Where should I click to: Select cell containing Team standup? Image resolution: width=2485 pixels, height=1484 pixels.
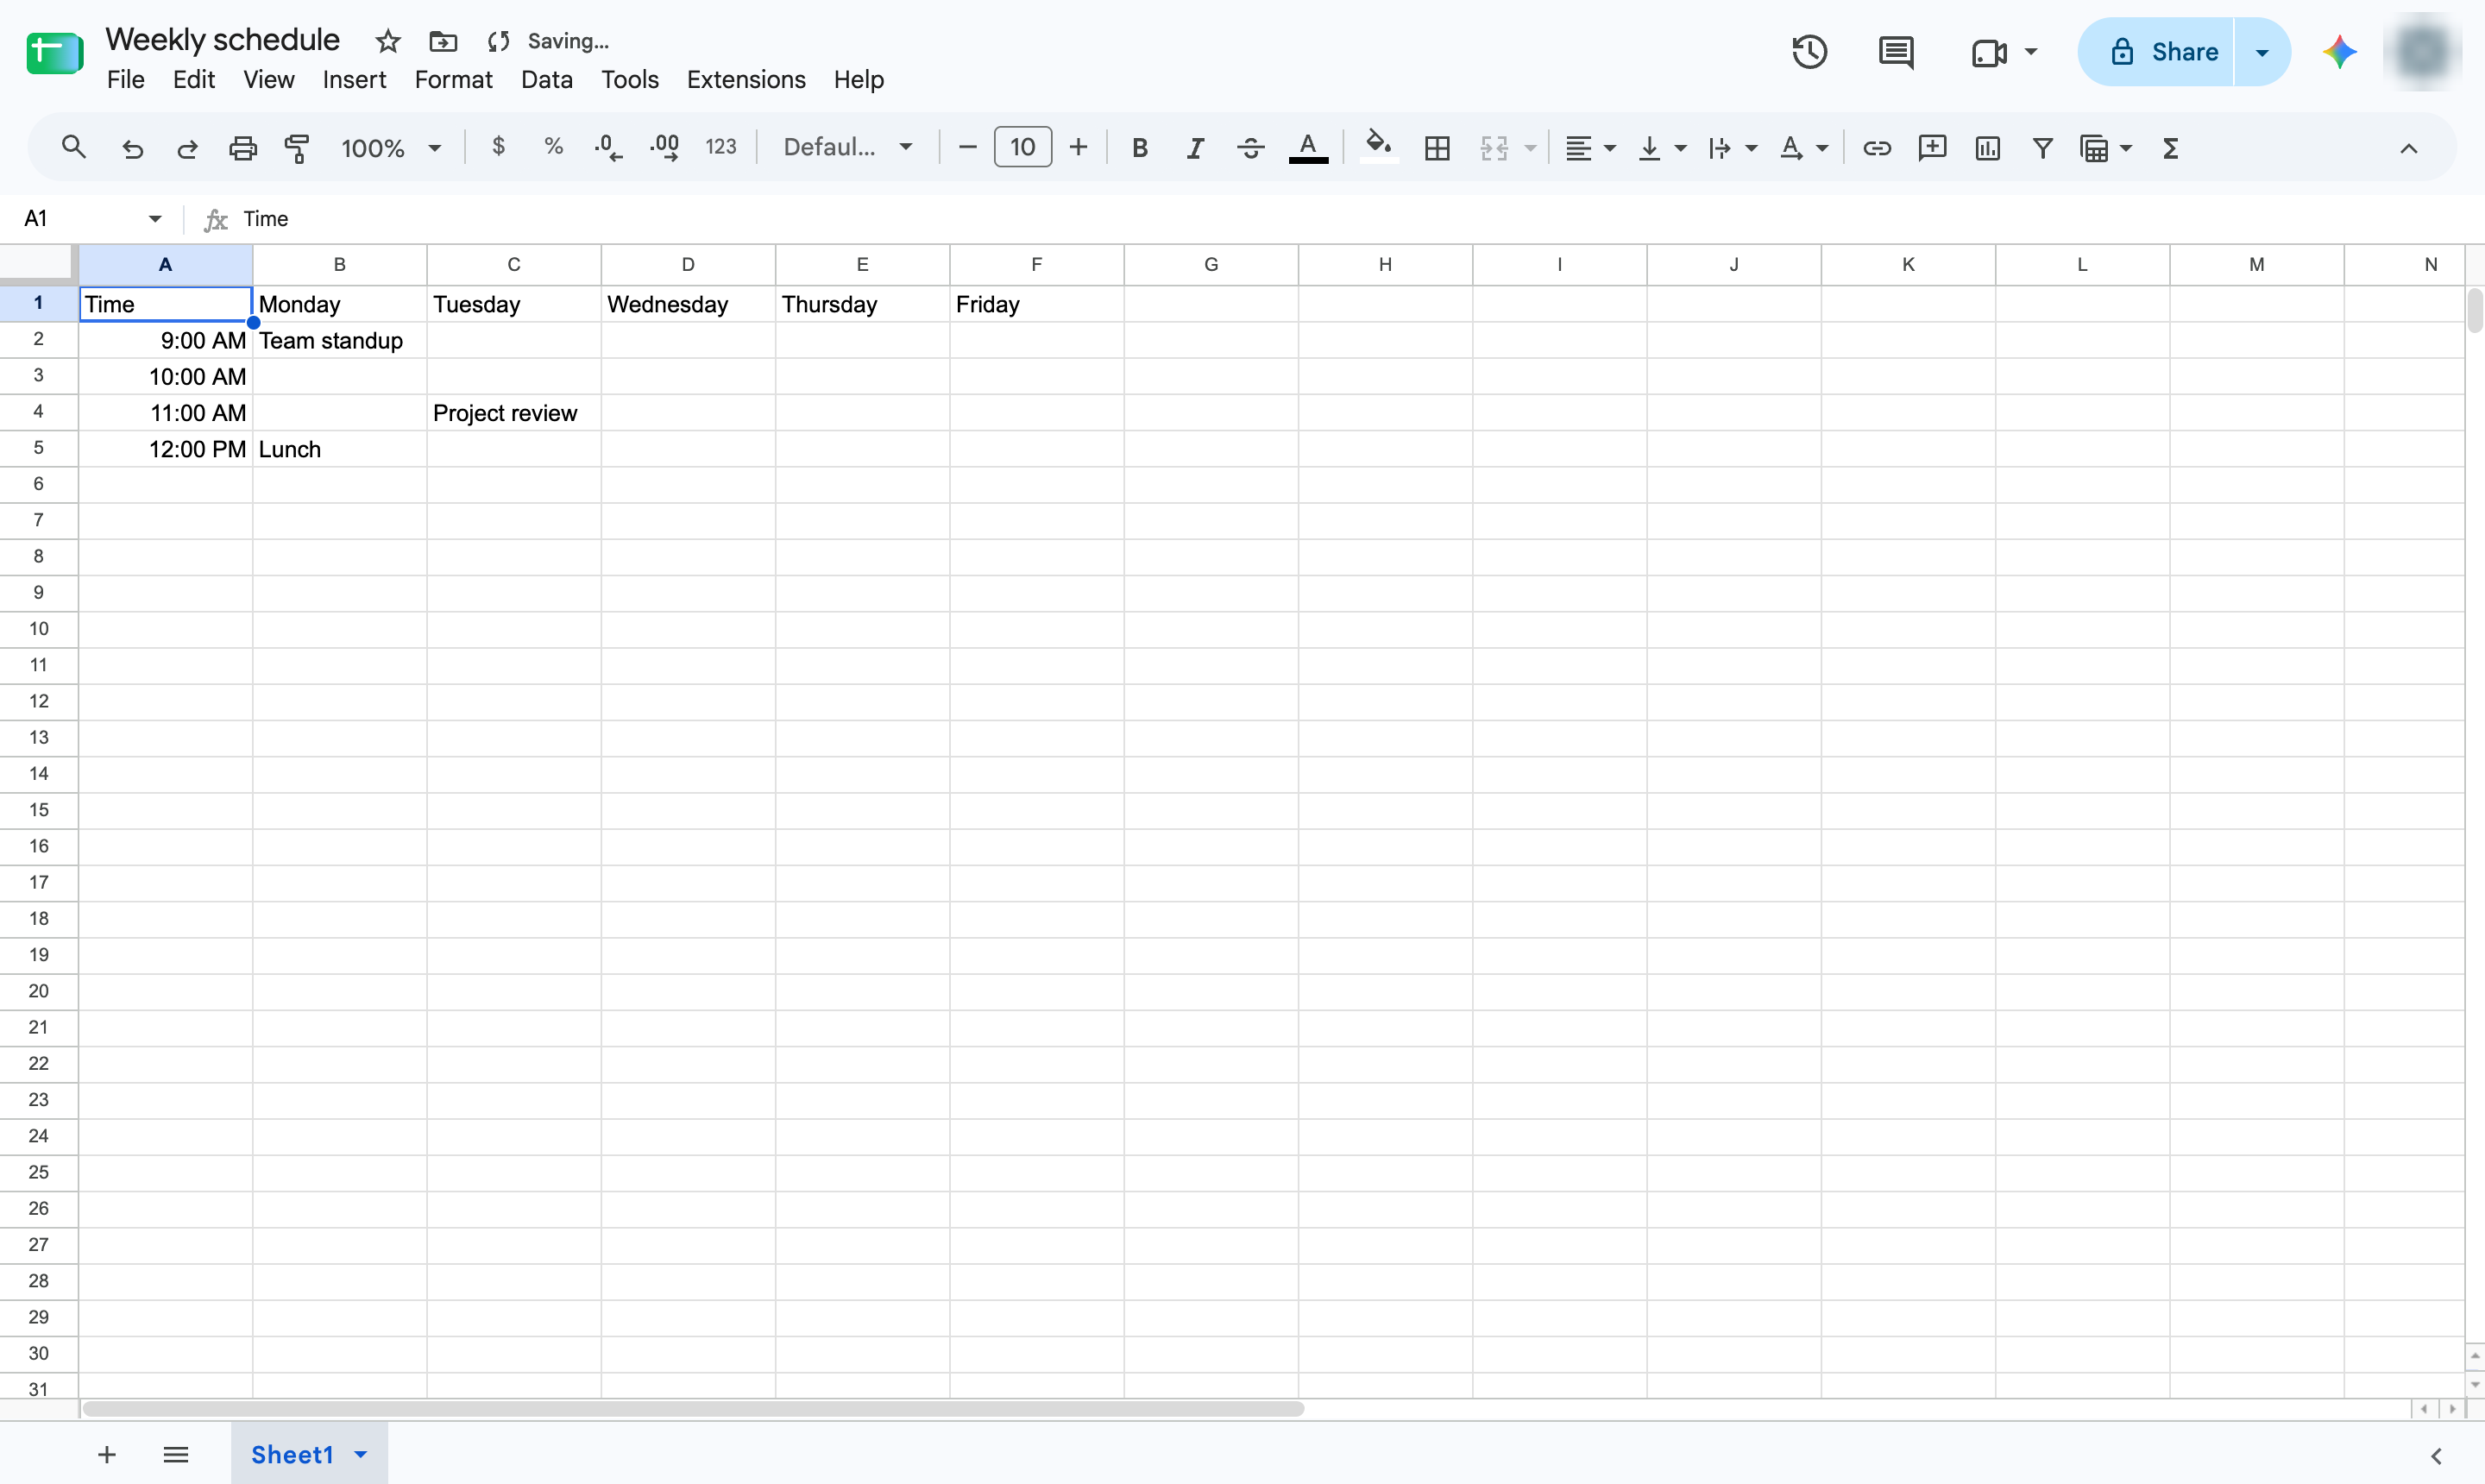pyautogui.click(x=339, y=340)
